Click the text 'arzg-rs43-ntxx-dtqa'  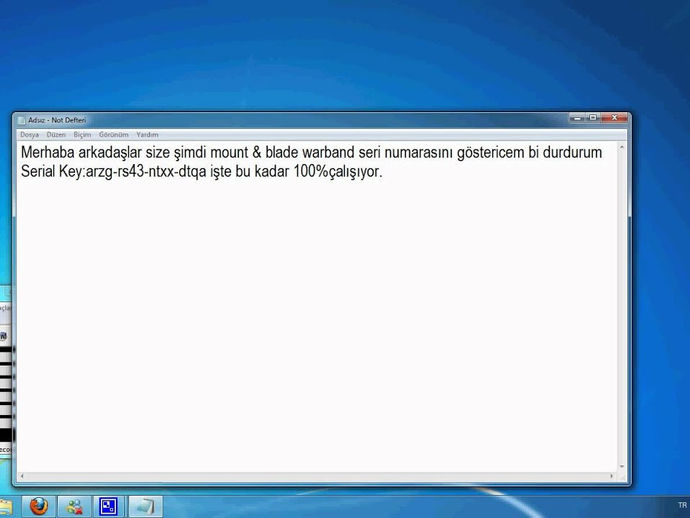tap(146, 171)
